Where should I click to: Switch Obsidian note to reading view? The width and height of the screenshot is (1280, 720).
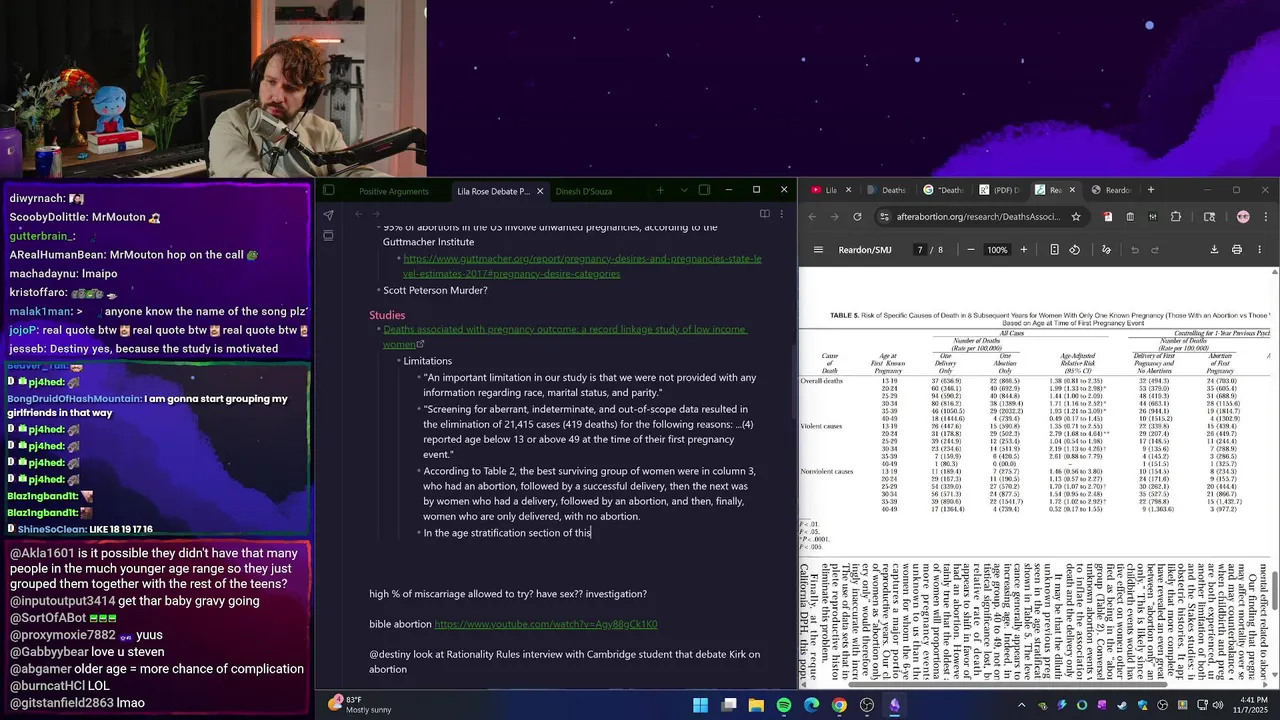(x=764, y=214)
